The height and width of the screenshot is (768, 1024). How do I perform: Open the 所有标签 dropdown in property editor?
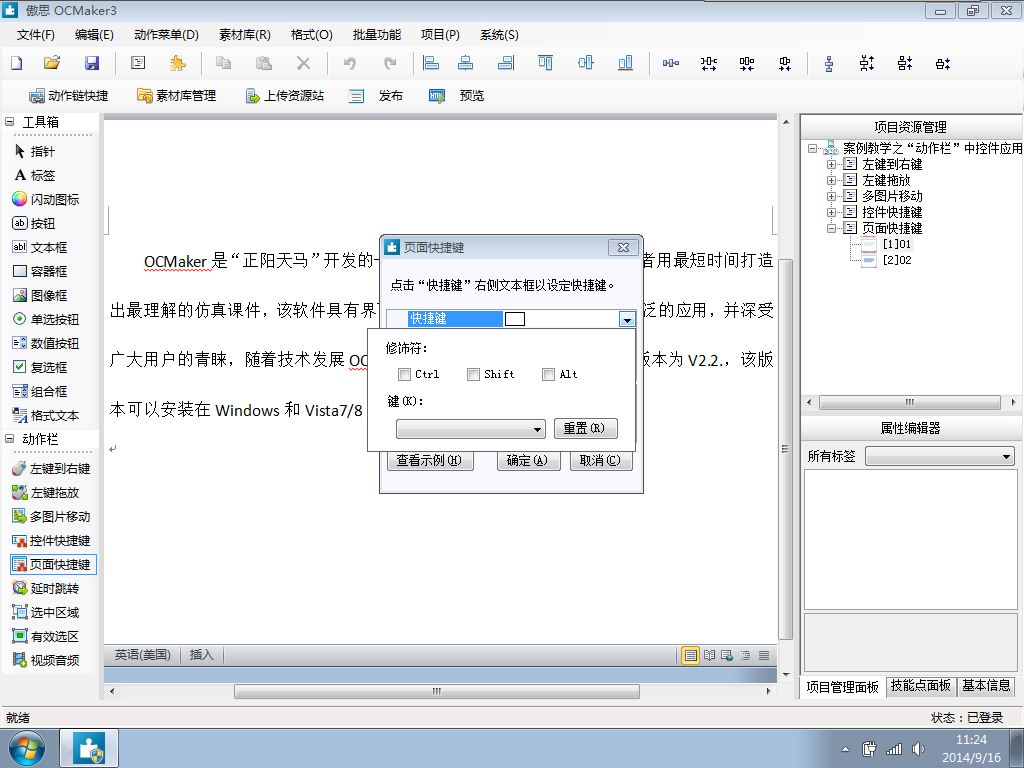click(940, 456)
